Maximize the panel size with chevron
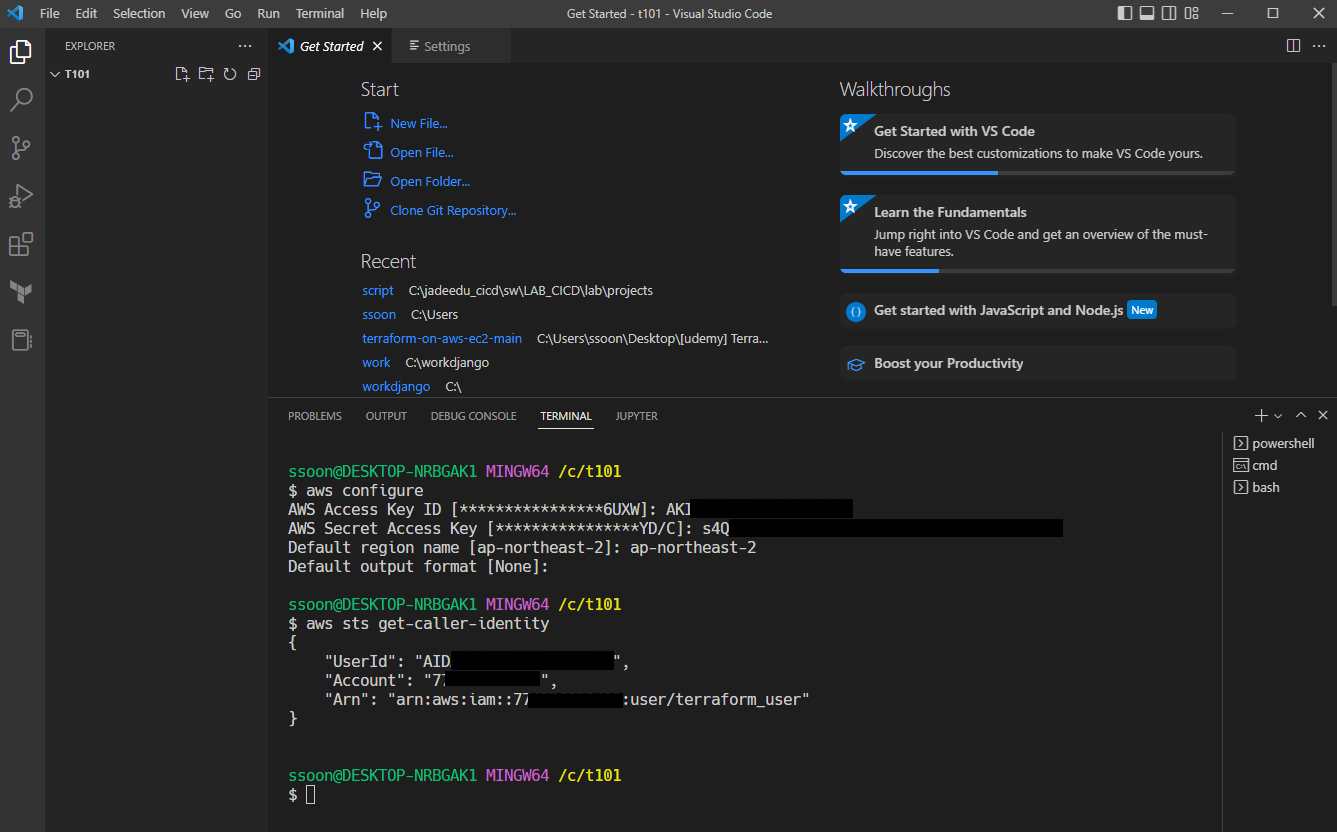 (x=1301, y=415)
